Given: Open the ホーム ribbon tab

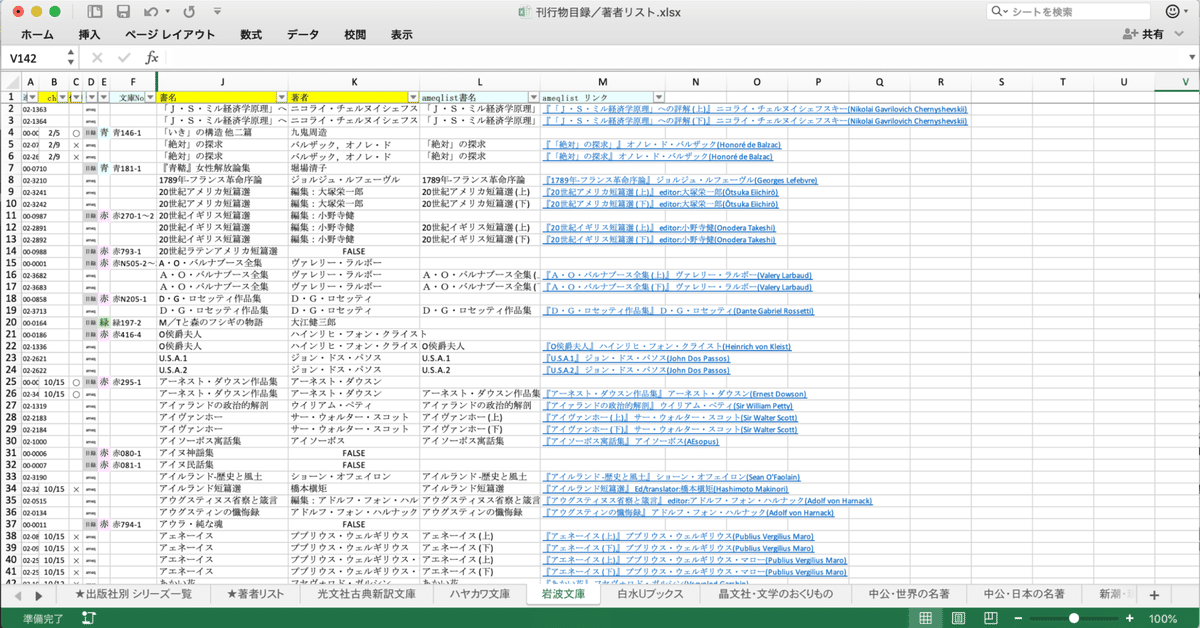Looking at the screenshot, I should pyautogui.click(x=37, y=34).
